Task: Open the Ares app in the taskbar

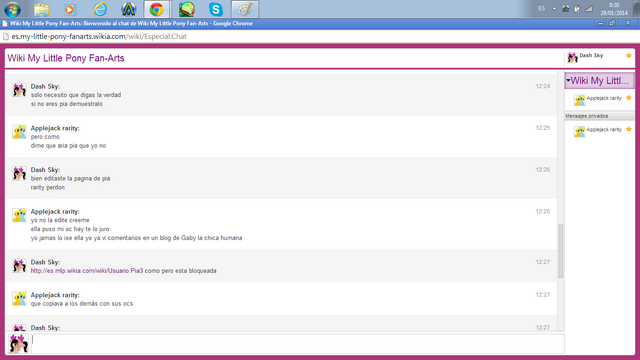Action: [x=129, y=9]
